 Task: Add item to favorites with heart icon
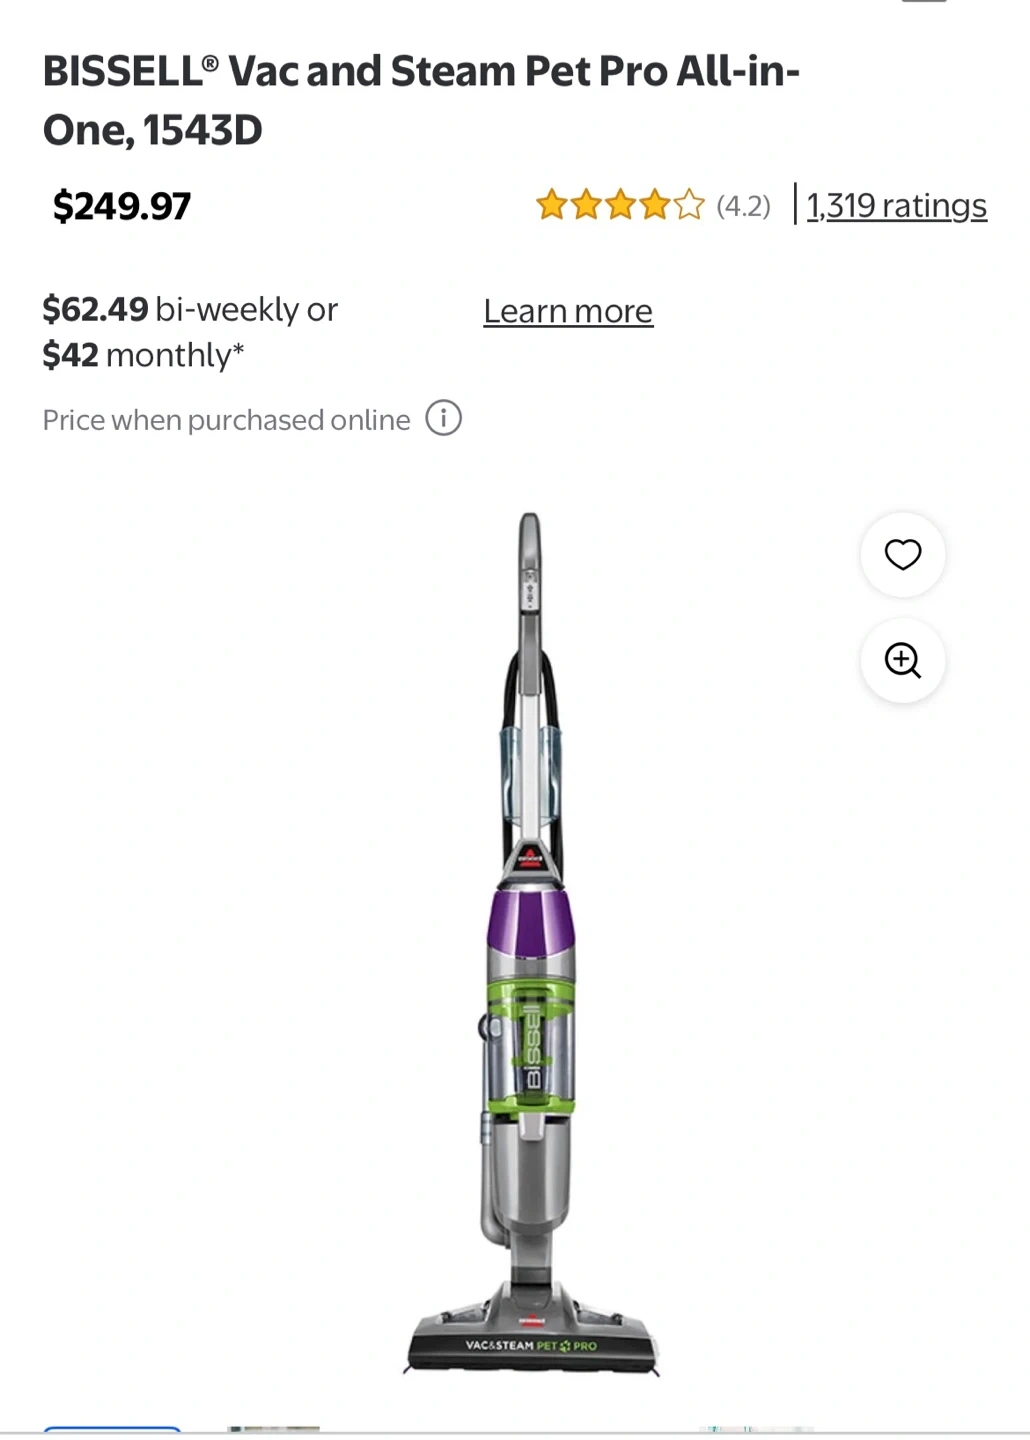[902, 554]
